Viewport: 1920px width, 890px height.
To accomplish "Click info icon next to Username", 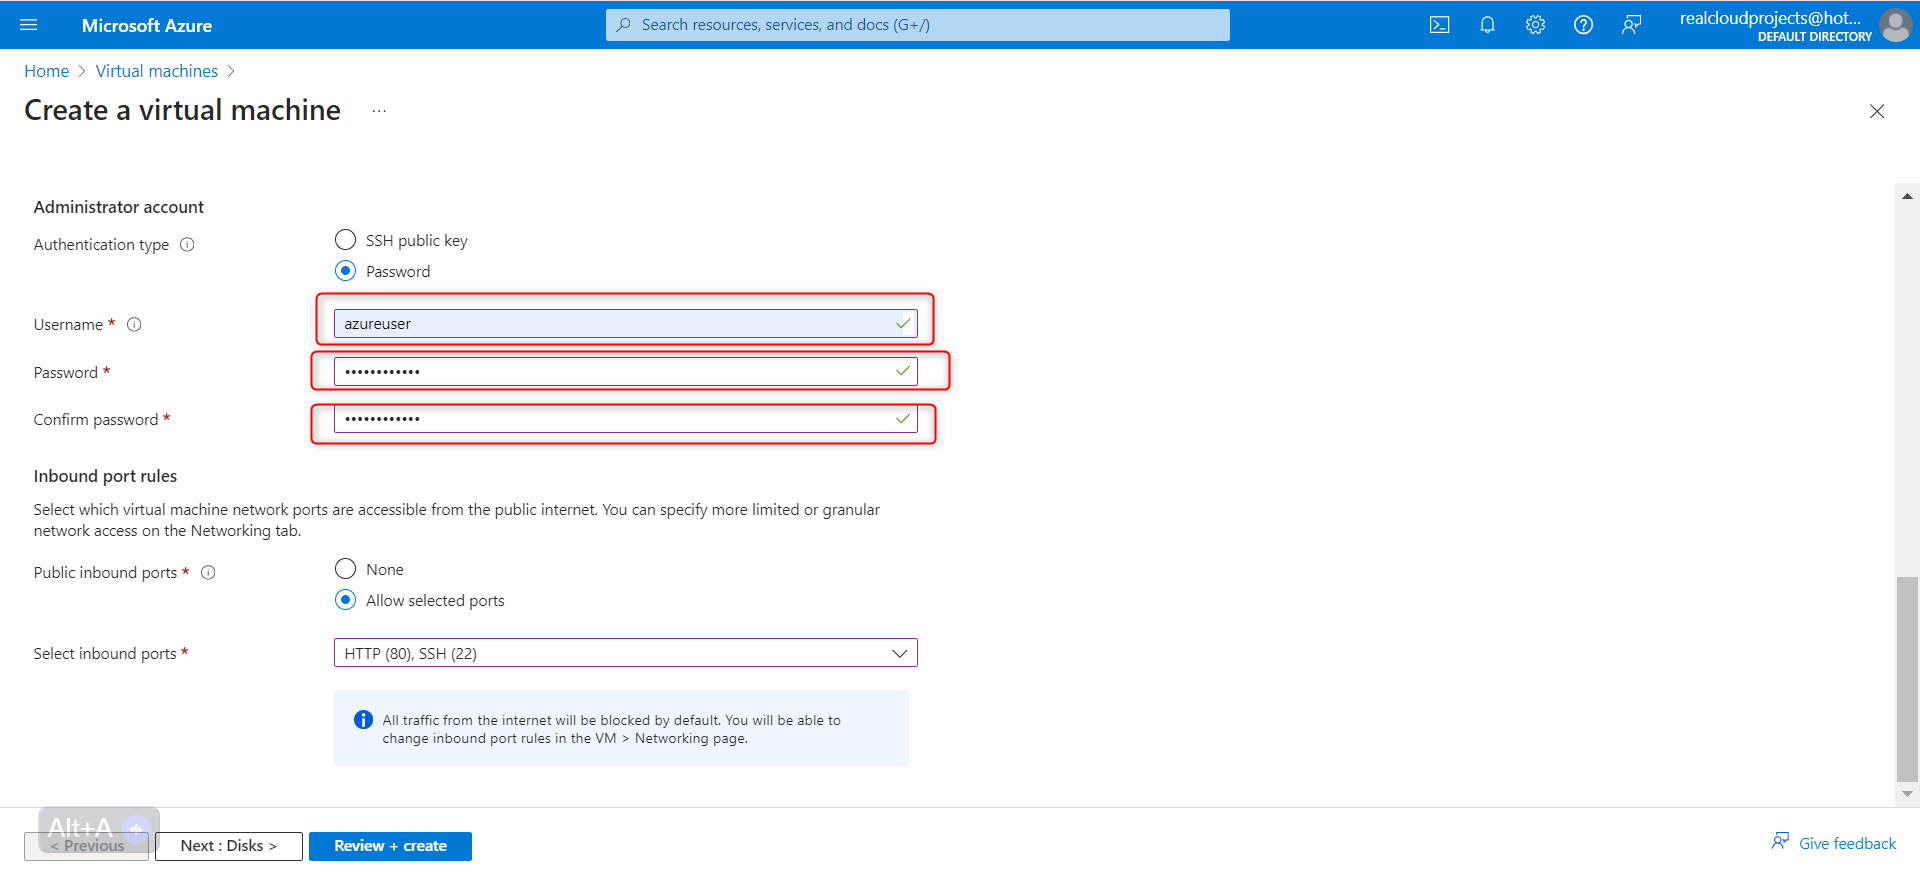I will pyautogui.click(x=134, y=325).
